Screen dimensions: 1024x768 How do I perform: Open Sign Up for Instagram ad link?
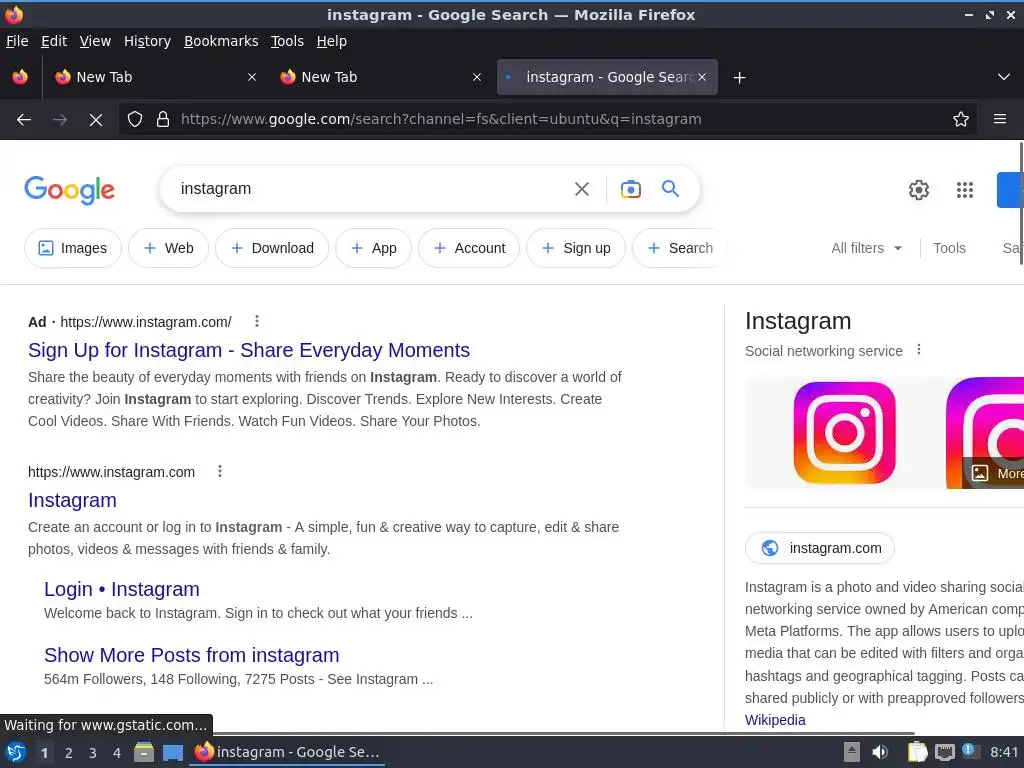249,350
